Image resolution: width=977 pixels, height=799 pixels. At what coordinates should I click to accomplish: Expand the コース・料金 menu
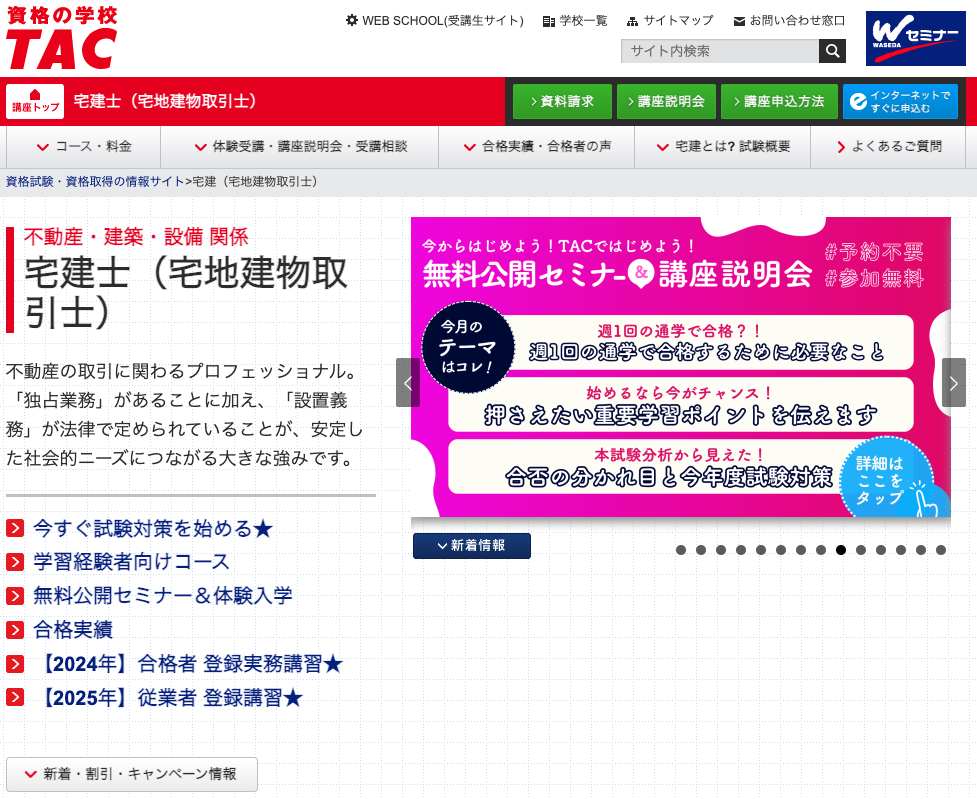84,147
